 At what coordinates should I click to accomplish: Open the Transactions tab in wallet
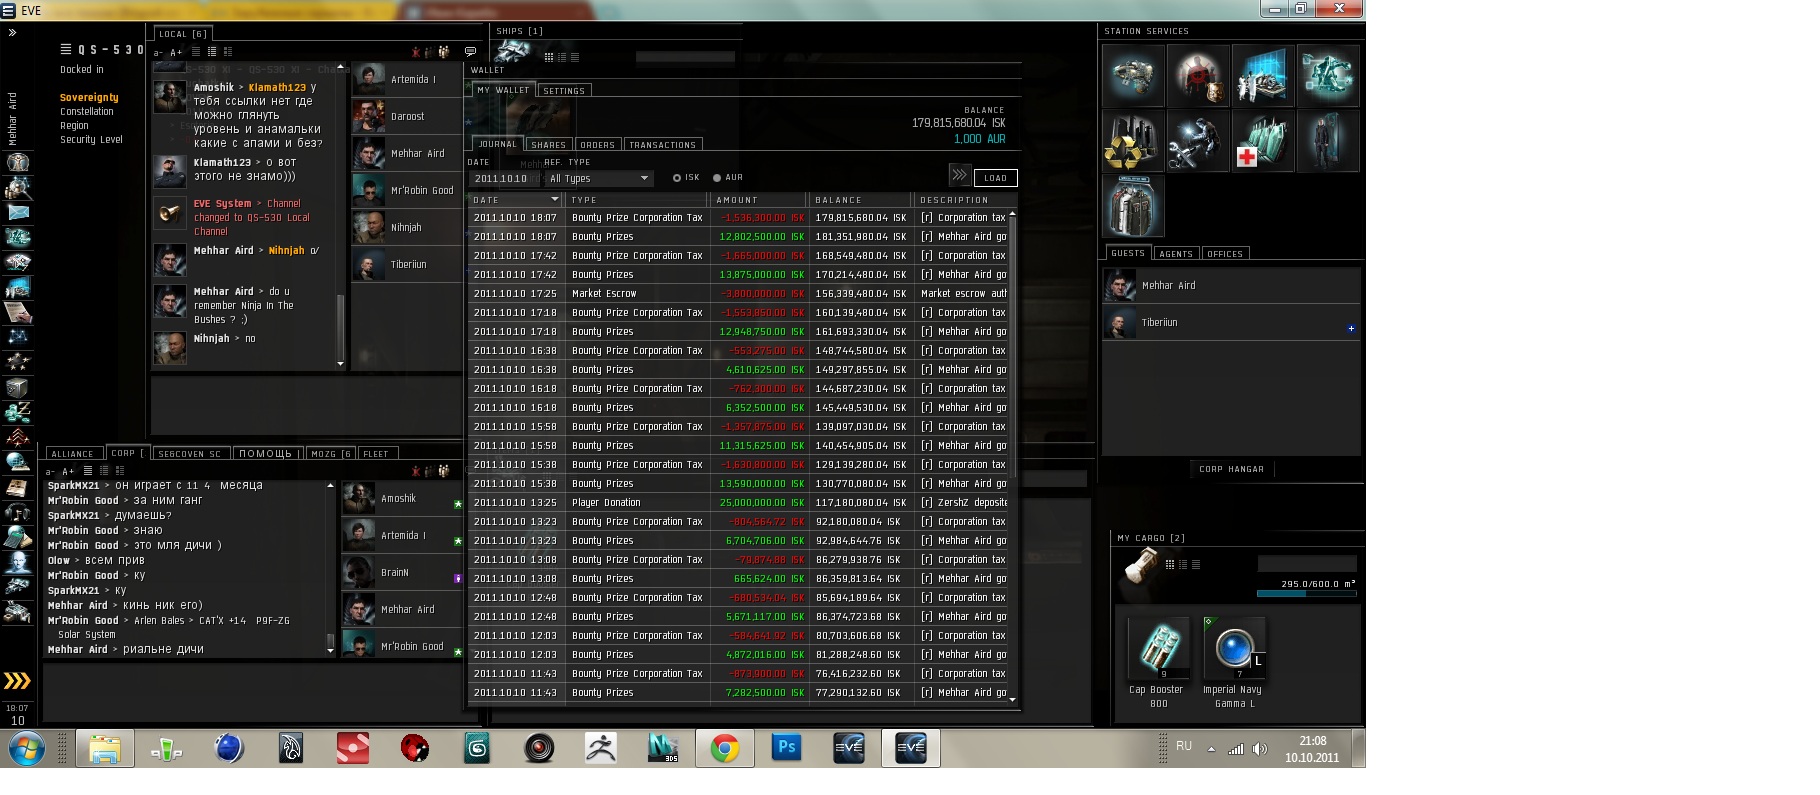pos(662,145)
